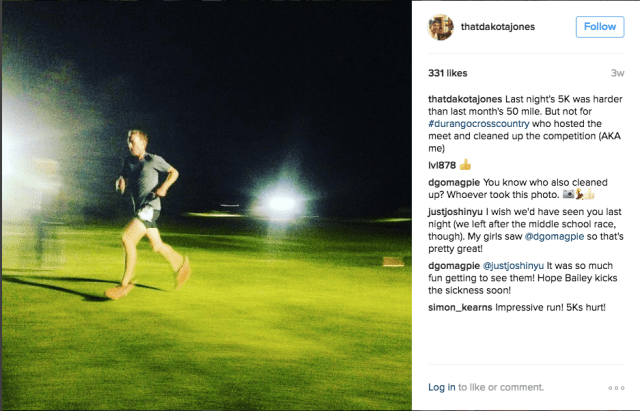Click the camera emoji in dgomagpie's comment
The width and height of the screenshot is (640, 411).
568,194
